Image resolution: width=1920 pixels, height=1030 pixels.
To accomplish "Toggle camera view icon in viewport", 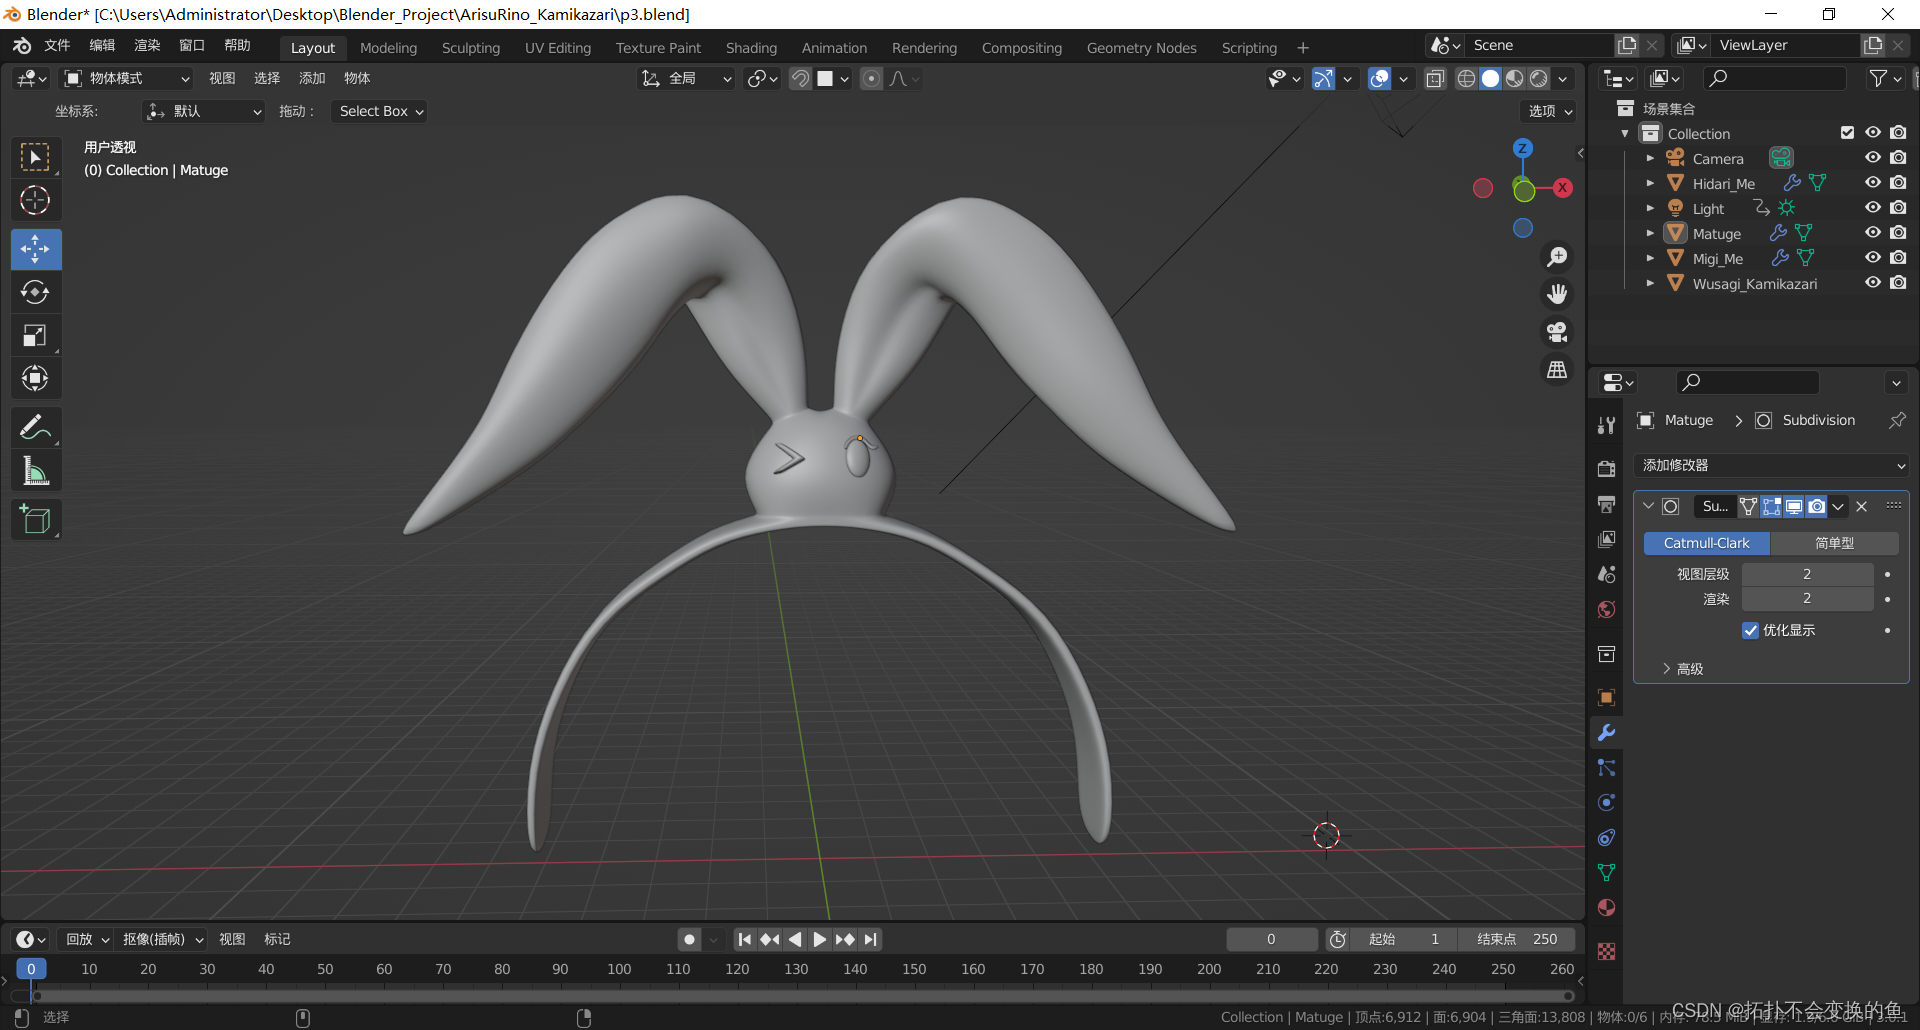I will pos(1557,332).
